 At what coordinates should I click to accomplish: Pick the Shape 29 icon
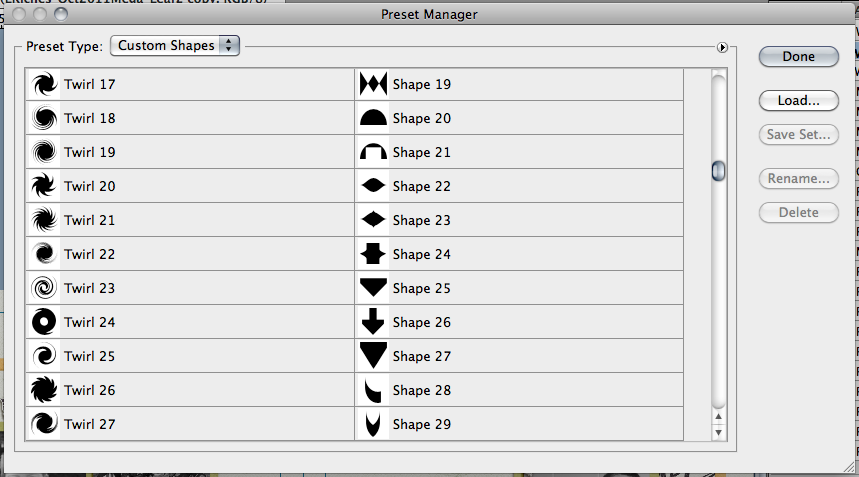373,424
